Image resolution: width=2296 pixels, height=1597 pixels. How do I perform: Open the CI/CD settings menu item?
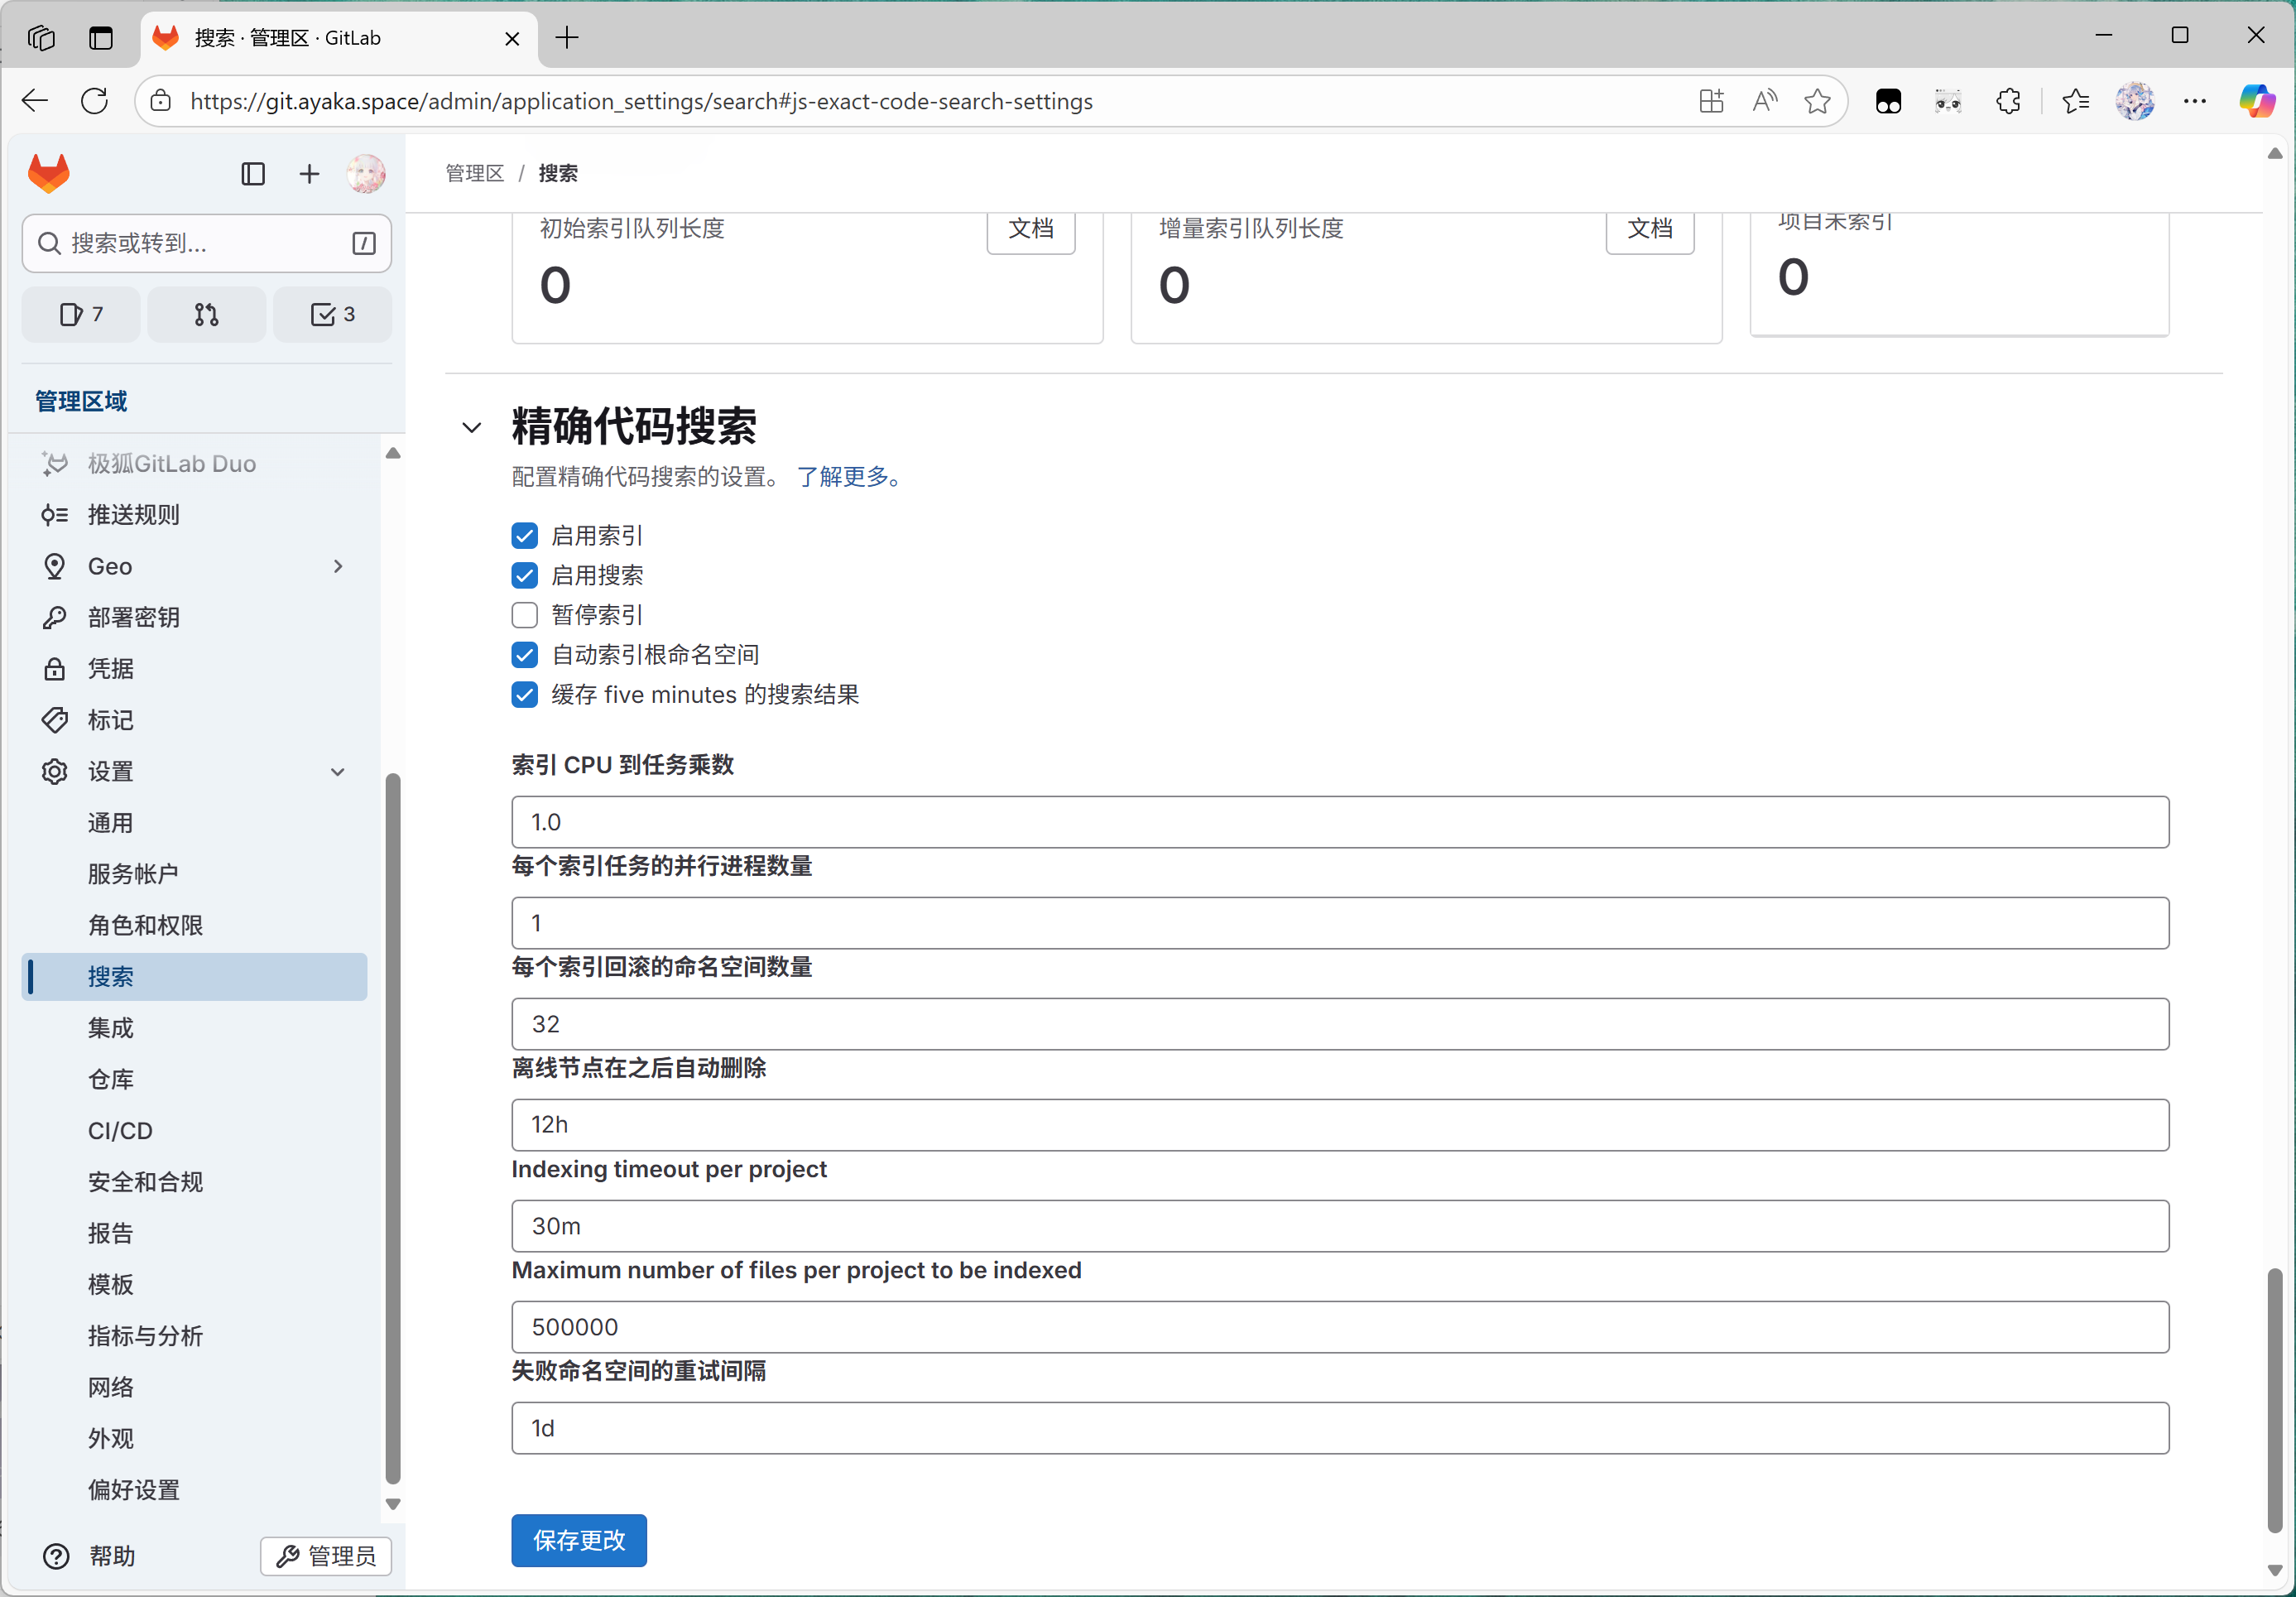(x=119, y=1130)
